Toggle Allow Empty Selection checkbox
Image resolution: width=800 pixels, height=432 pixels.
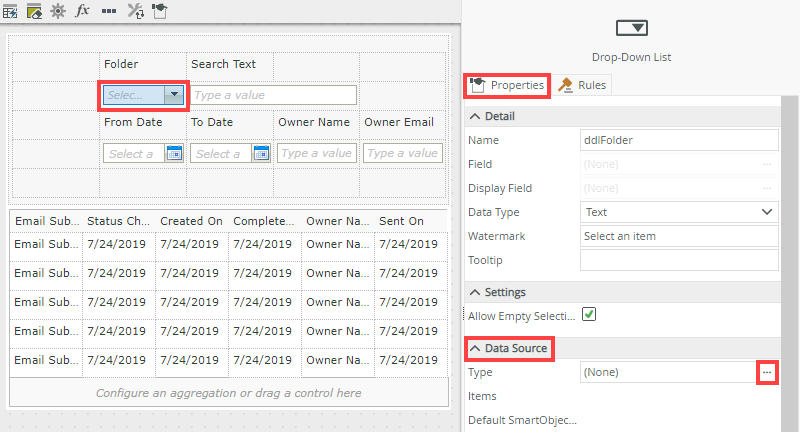coord(589,315)
